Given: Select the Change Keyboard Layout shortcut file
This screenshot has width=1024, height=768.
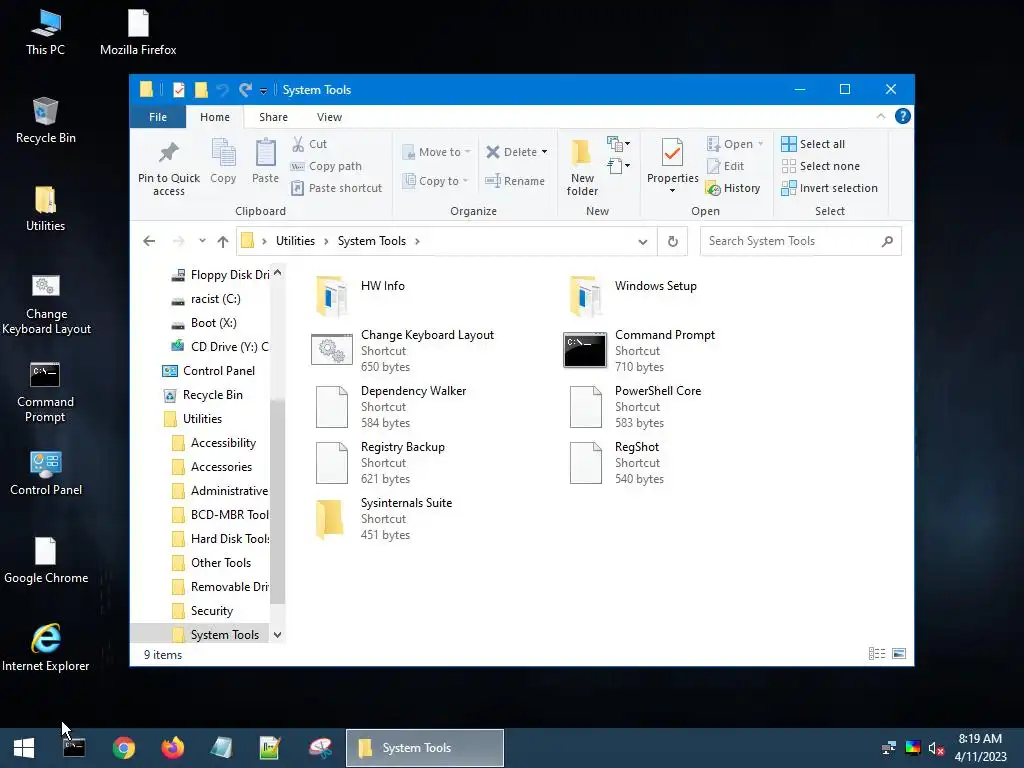Looking at the screenshot, I should point(403,351).
